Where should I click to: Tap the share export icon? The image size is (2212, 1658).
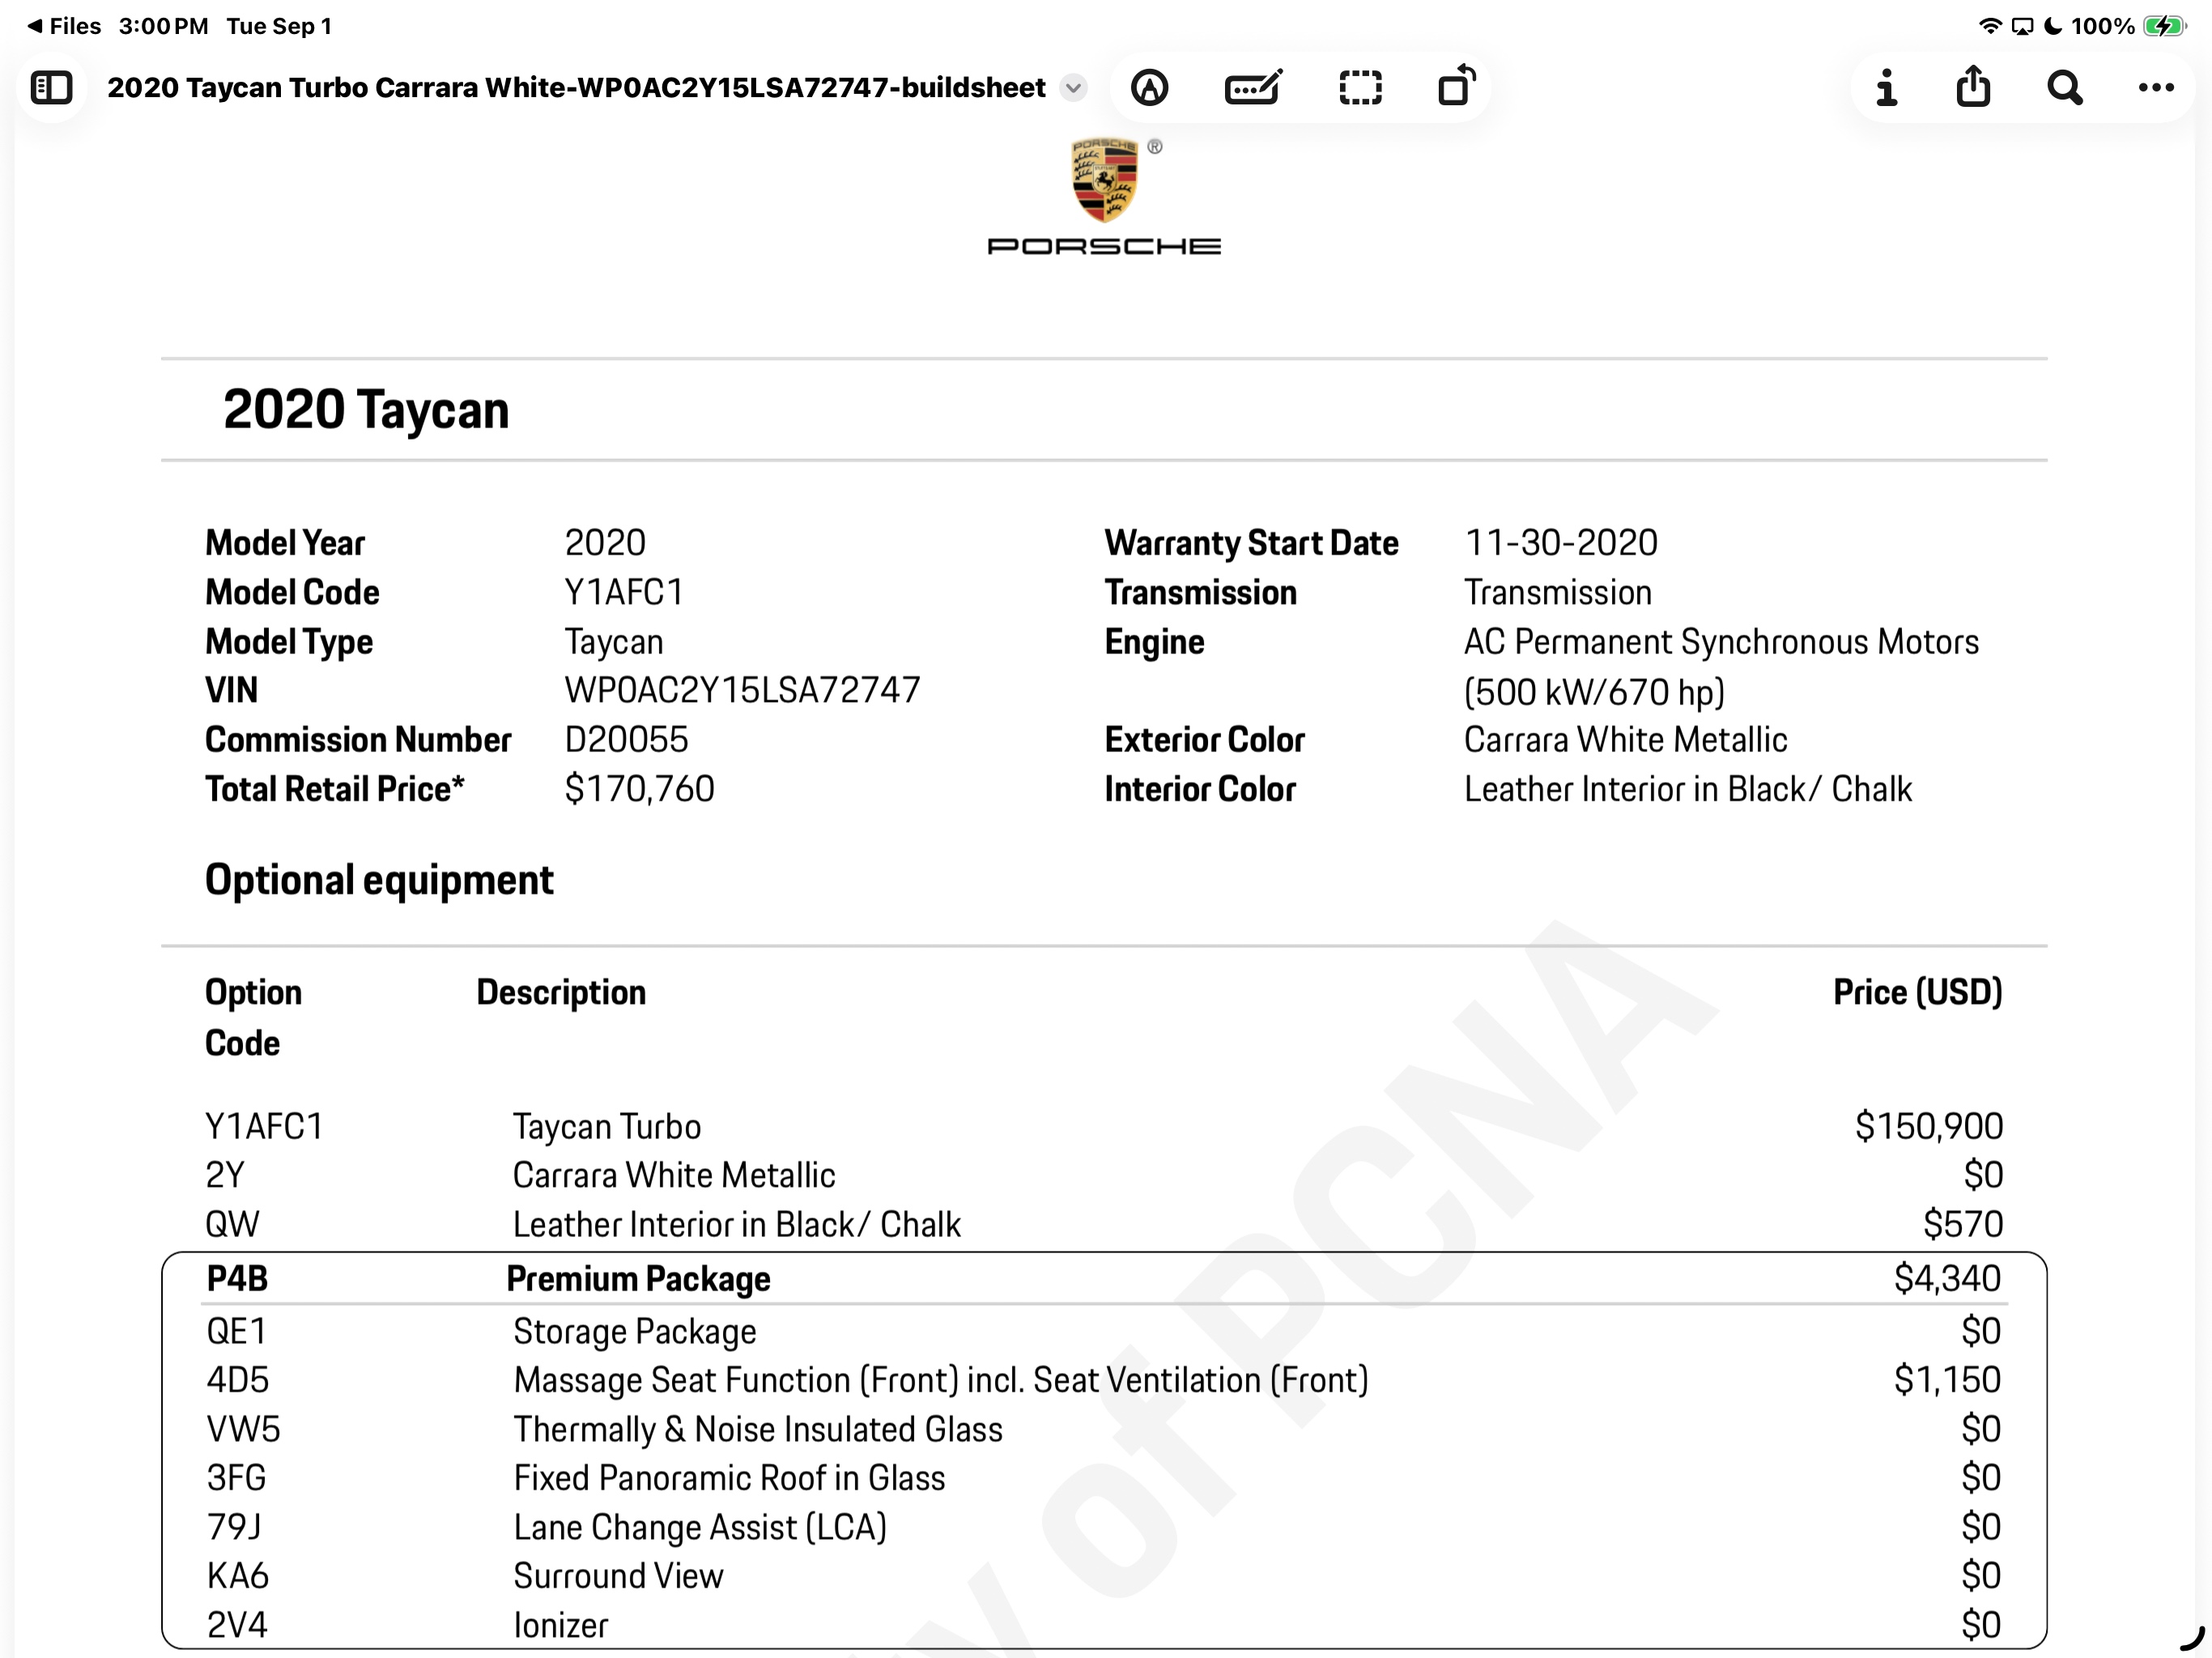coord(1973,86)
